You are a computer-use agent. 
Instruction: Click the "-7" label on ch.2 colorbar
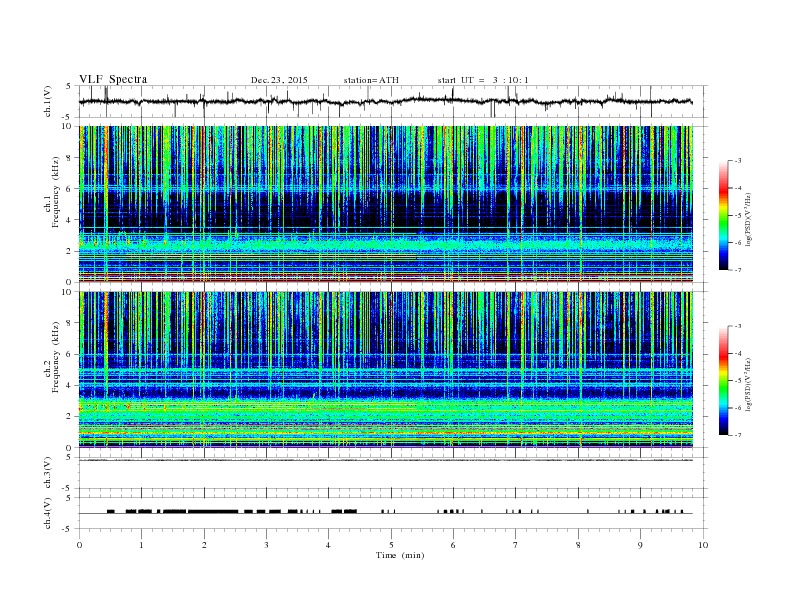click(x=738, y=435)
